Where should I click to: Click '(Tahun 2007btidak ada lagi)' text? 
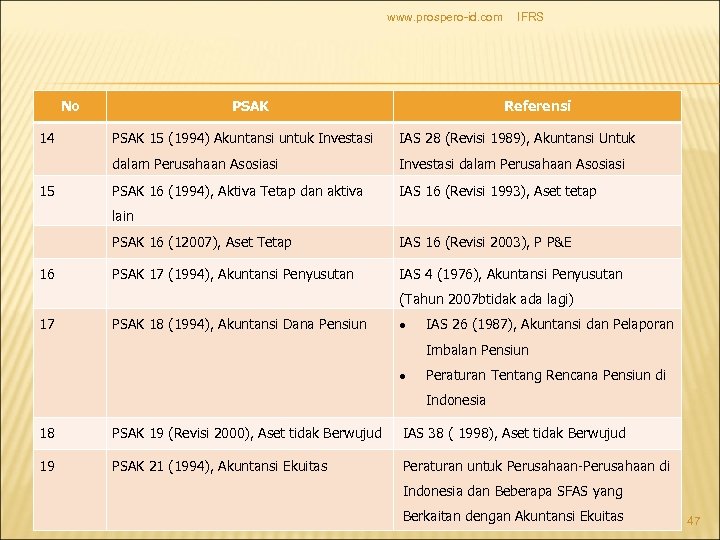pyautogui.click(x=486, y=299)
